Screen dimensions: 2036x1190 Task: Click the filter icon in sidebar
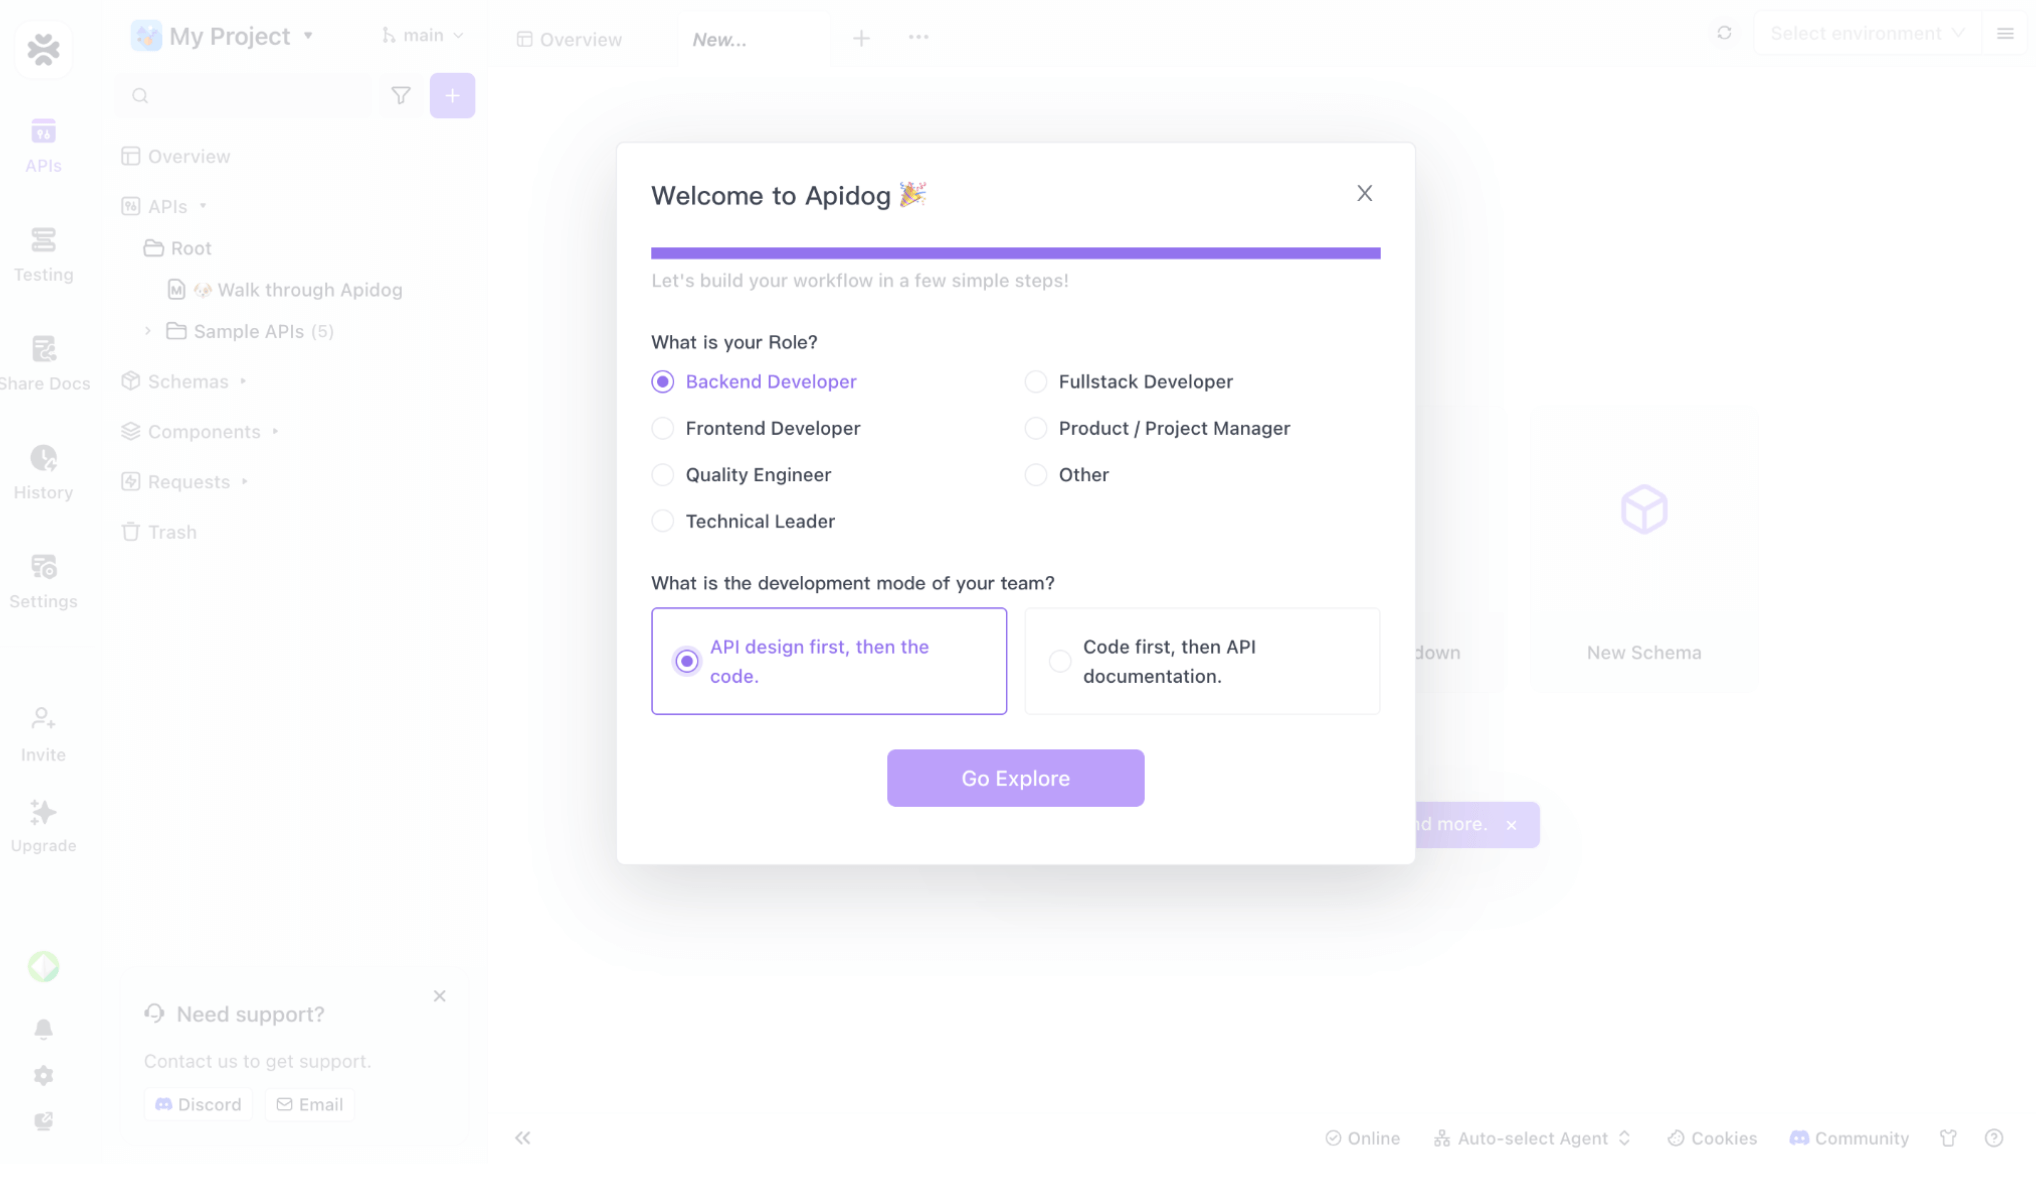(x=401, y=95)
